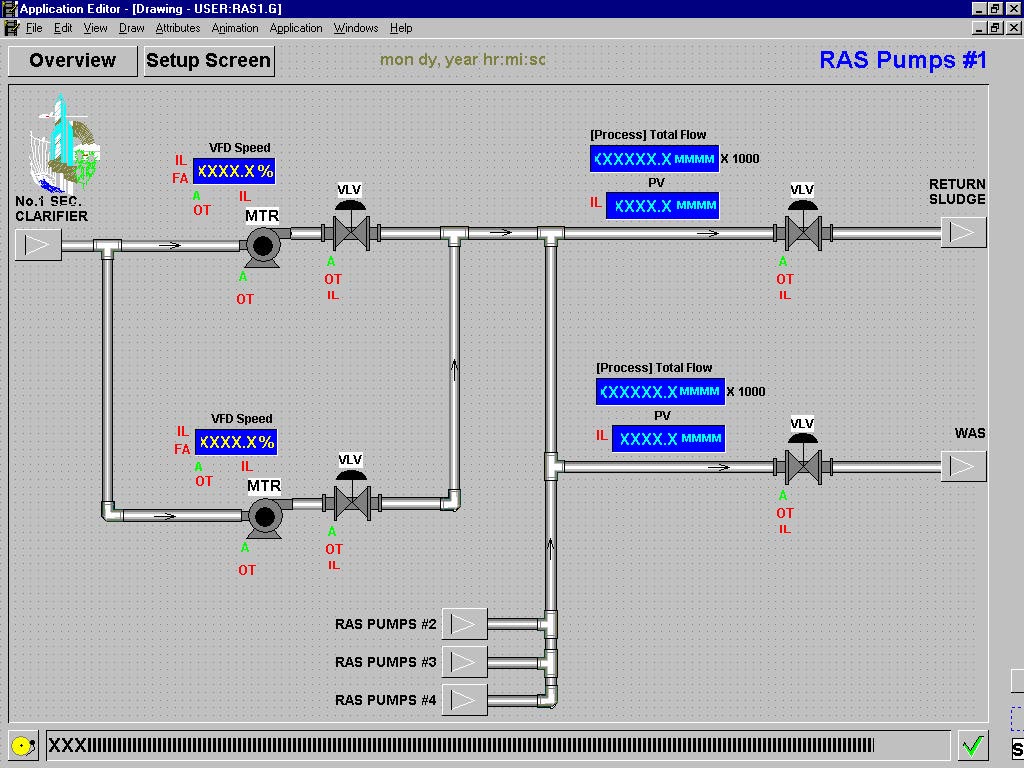The width and height of the screenshot is (1024, 768).
Task: Open the Setup Screen
Action: click(x=209, y=61)
